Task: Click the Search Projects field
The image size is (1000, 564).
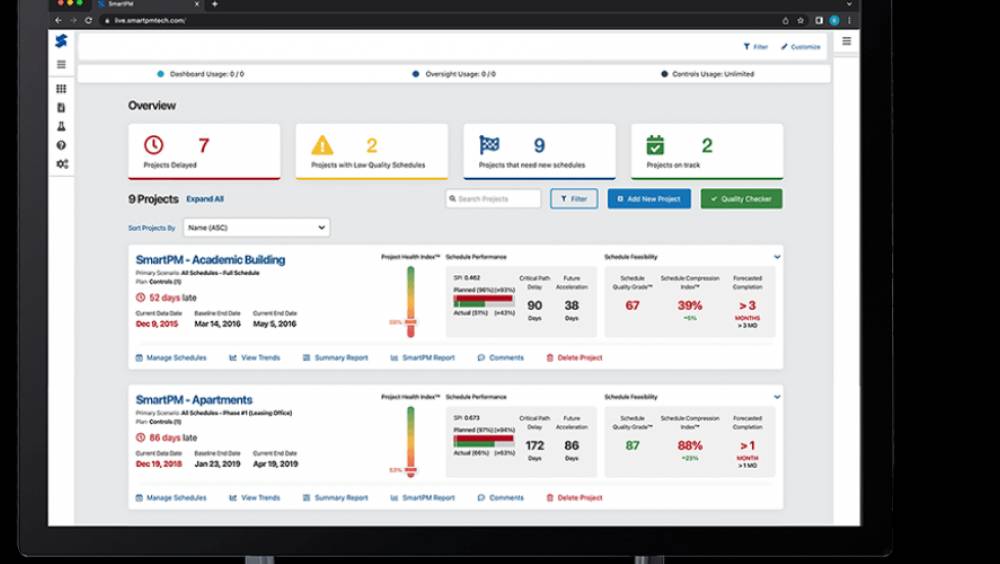Action: [493, 198]
